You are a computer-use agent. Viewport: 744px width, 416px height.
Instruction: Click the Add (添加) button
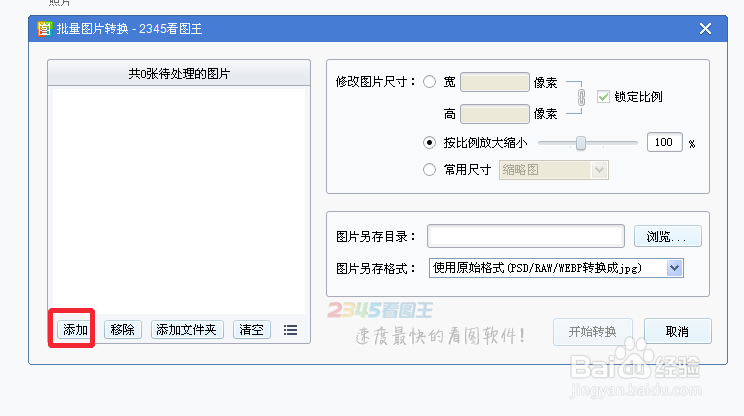pyautogui.click(x=76, y=330)
